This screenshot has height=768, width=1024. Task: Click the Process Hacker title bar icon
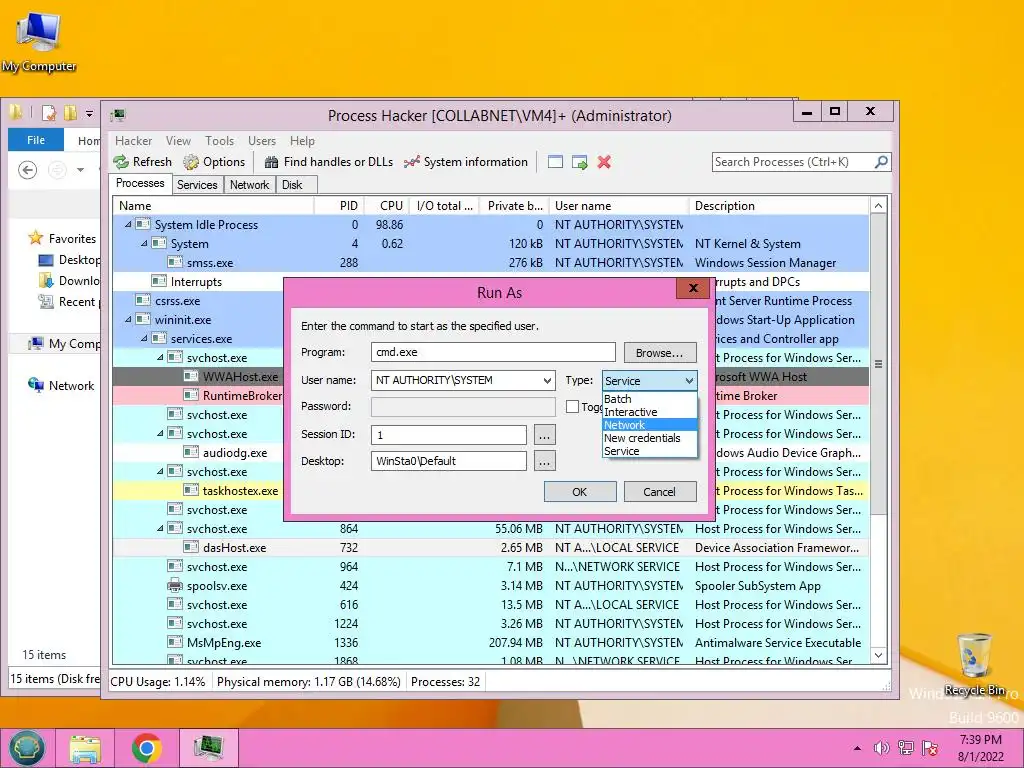pyautogui.click(x=118, y=116)
